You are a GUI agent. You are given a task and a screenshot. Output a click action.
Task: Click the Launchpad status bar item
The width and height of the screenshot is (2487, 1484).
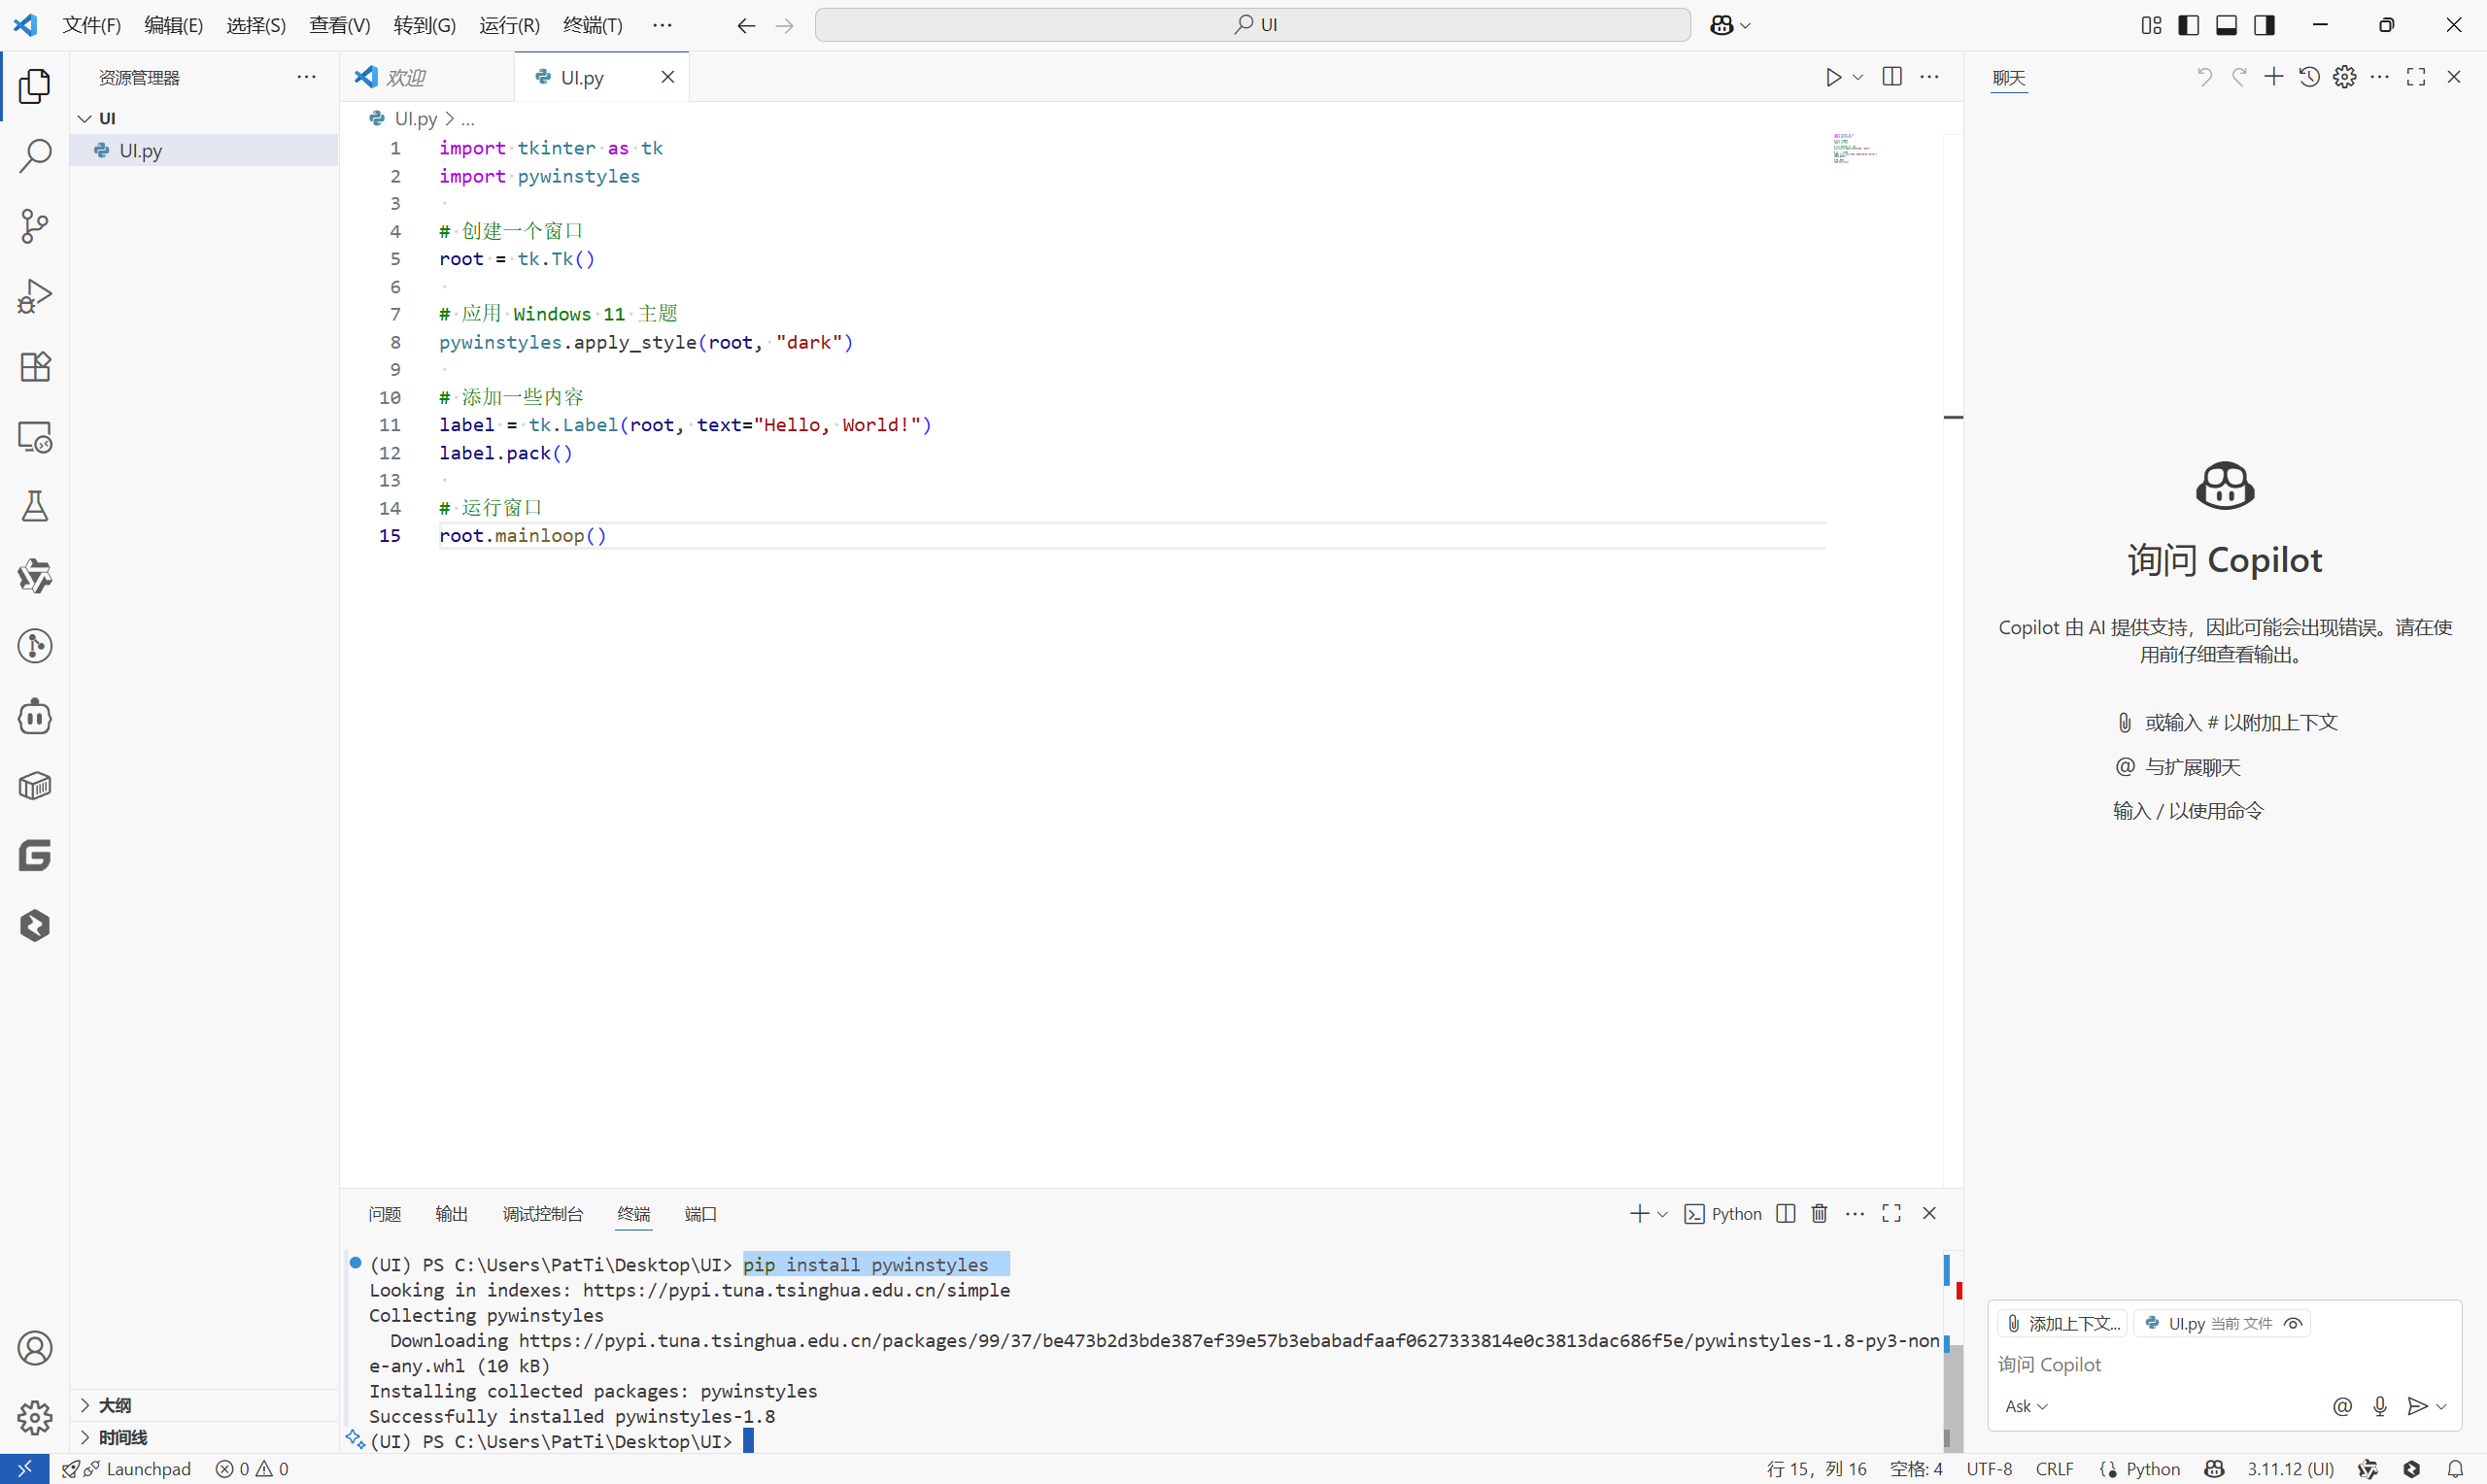point(127,1469)
